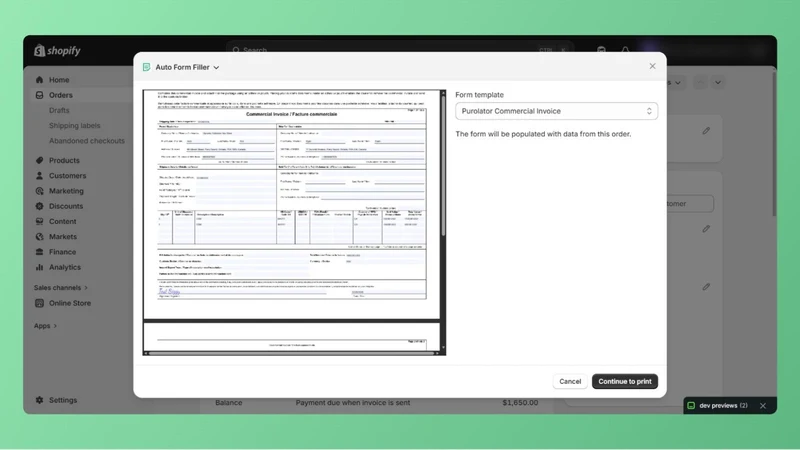Open Auto Form Filler app dropdown
This screenshot has width=800, height=450.
coord(187,67)
